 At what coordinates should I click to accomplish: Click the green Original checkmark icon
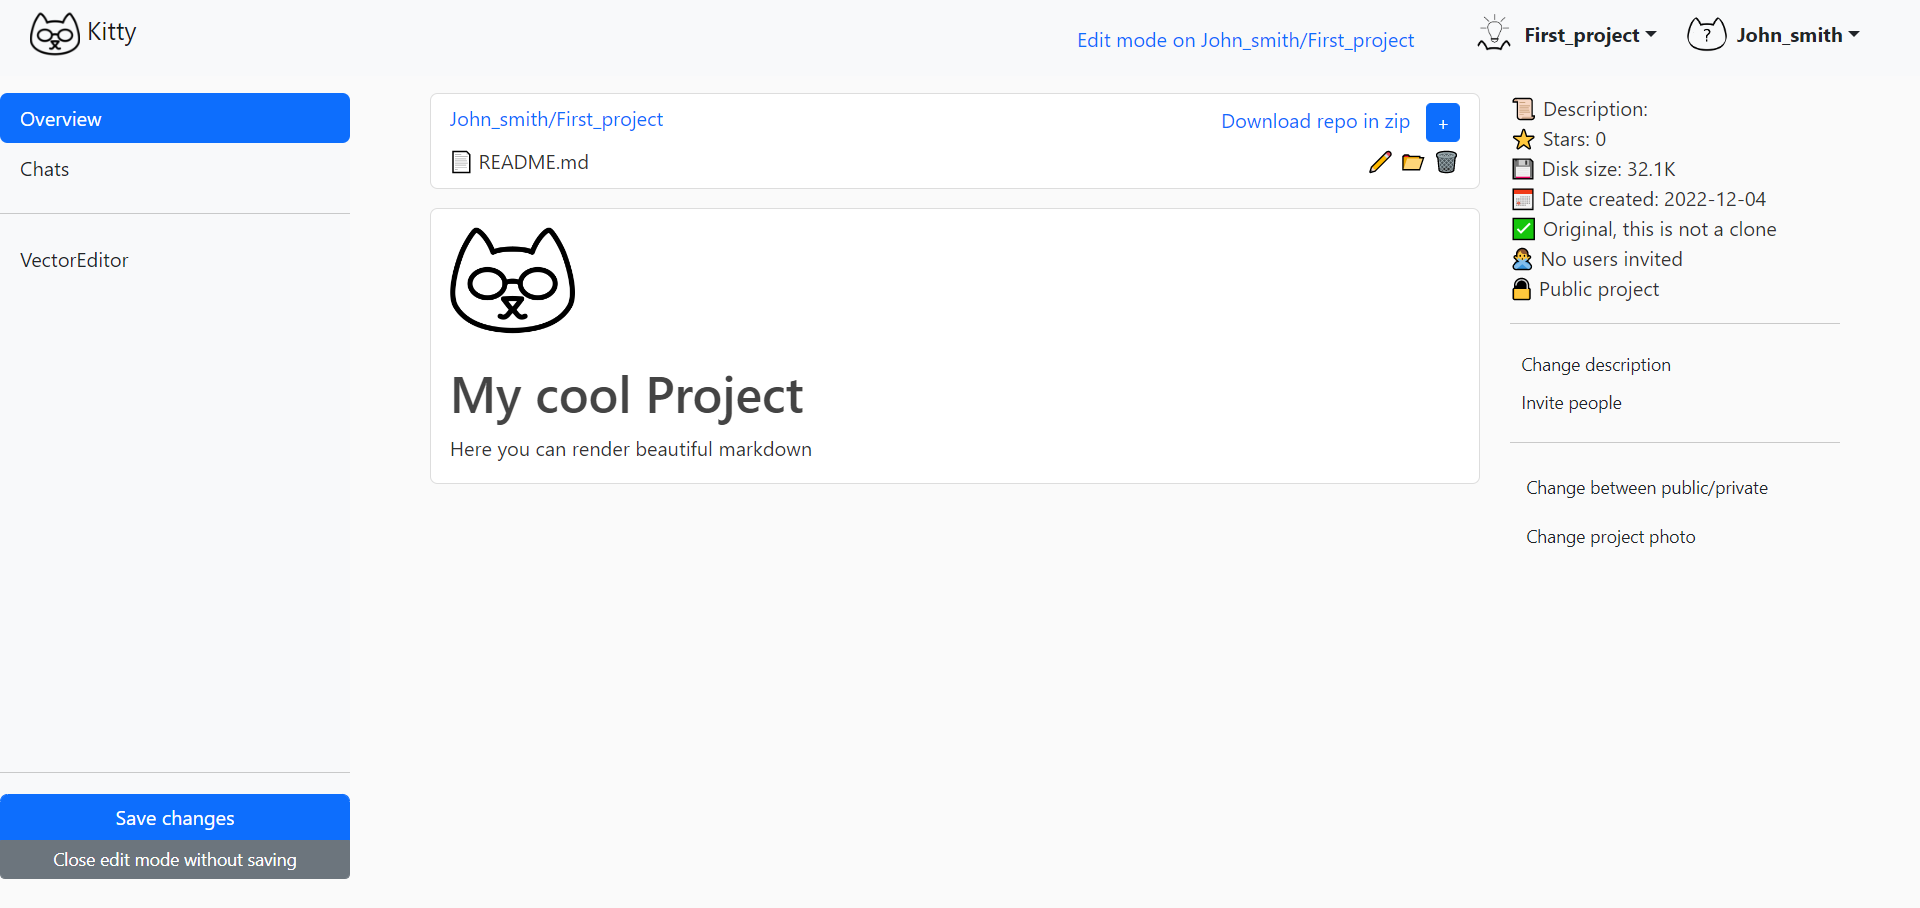click(x=1523, y=229)
